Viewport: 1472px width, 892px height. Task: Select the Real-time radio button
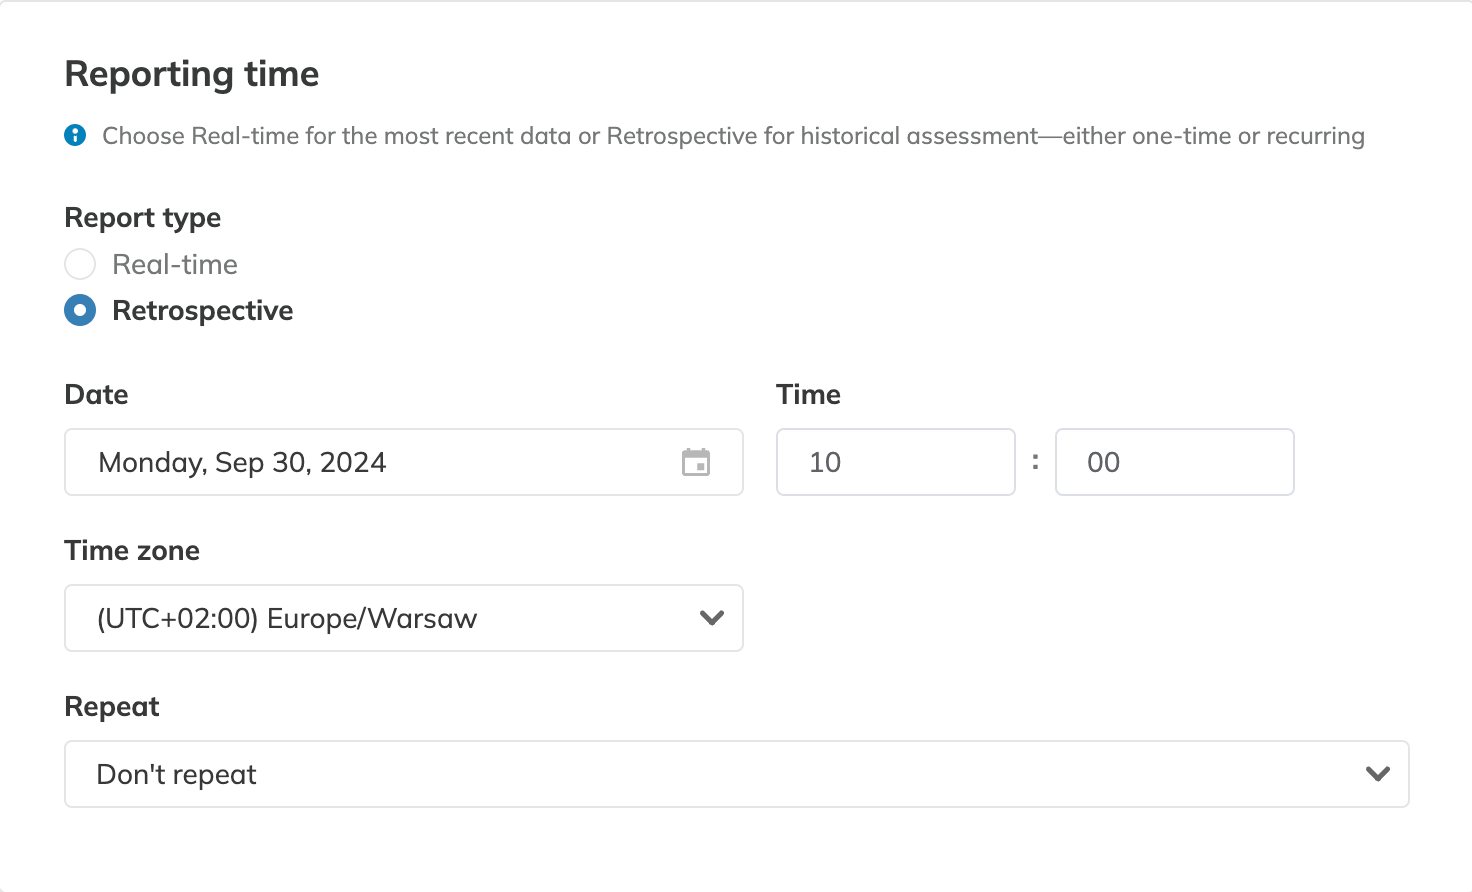coord(80,264)
